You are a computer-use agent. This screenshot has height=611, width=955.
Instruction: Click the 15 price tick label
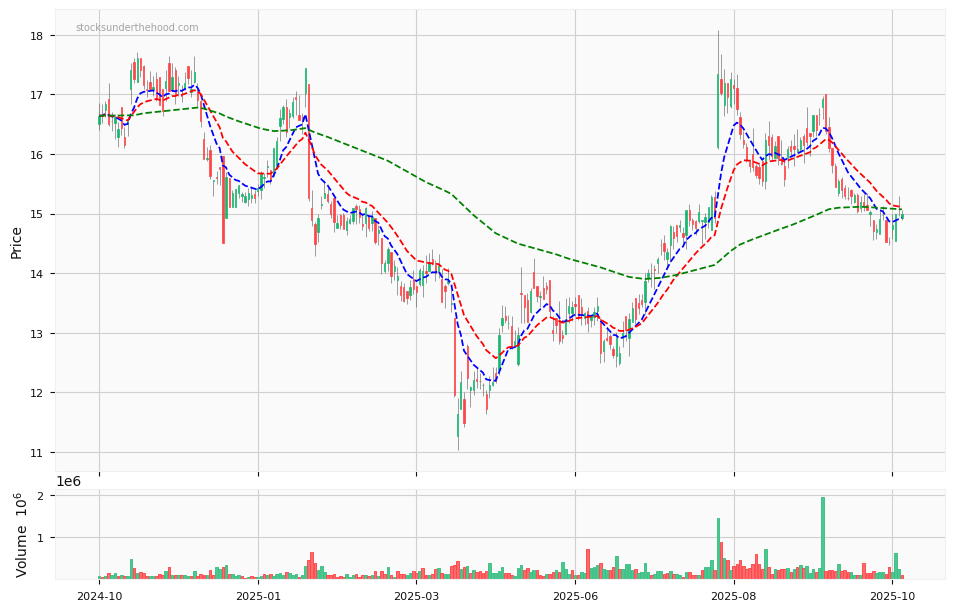pyautogui.click(x=37, y=215)
